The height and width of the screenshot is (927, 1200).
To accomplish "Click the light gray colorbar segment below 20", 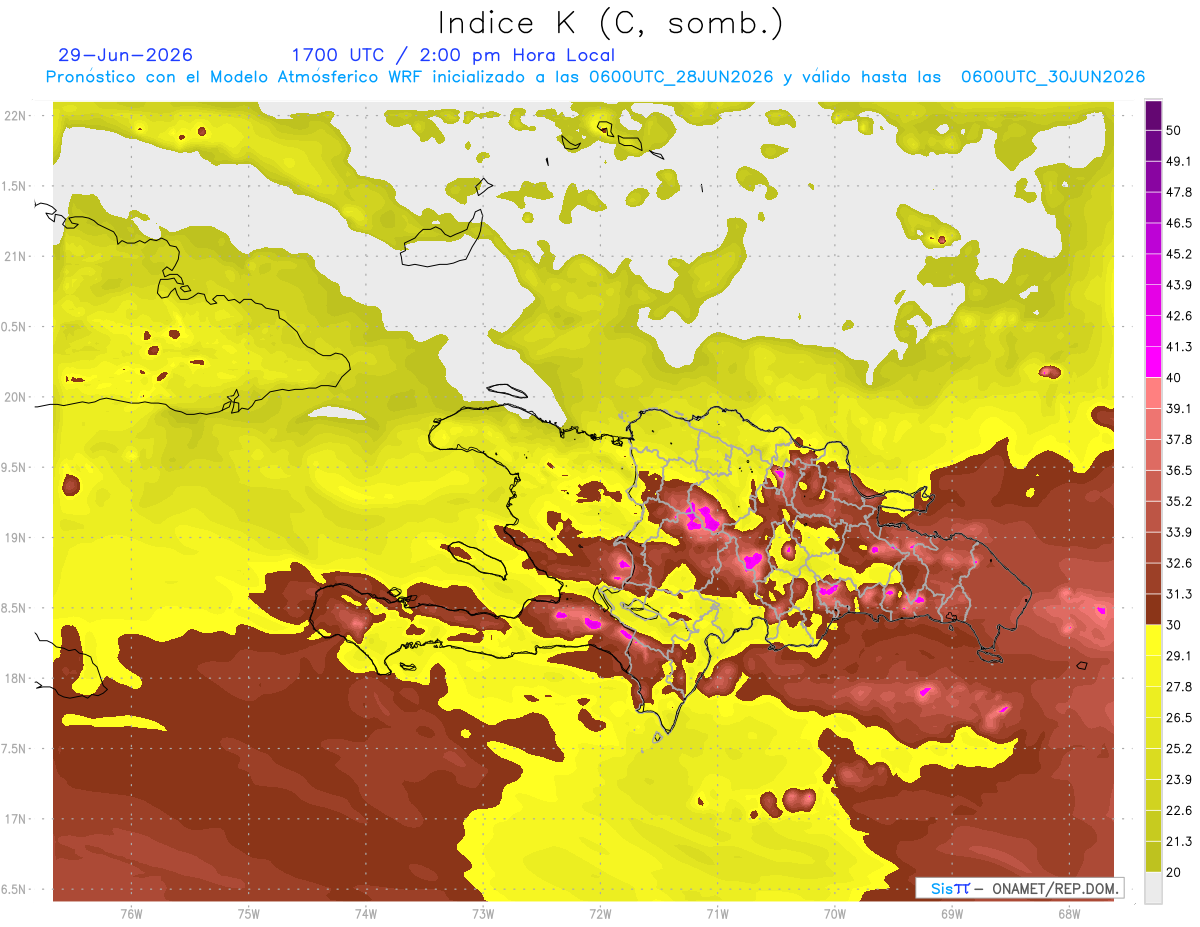I will pos(1153,888).
